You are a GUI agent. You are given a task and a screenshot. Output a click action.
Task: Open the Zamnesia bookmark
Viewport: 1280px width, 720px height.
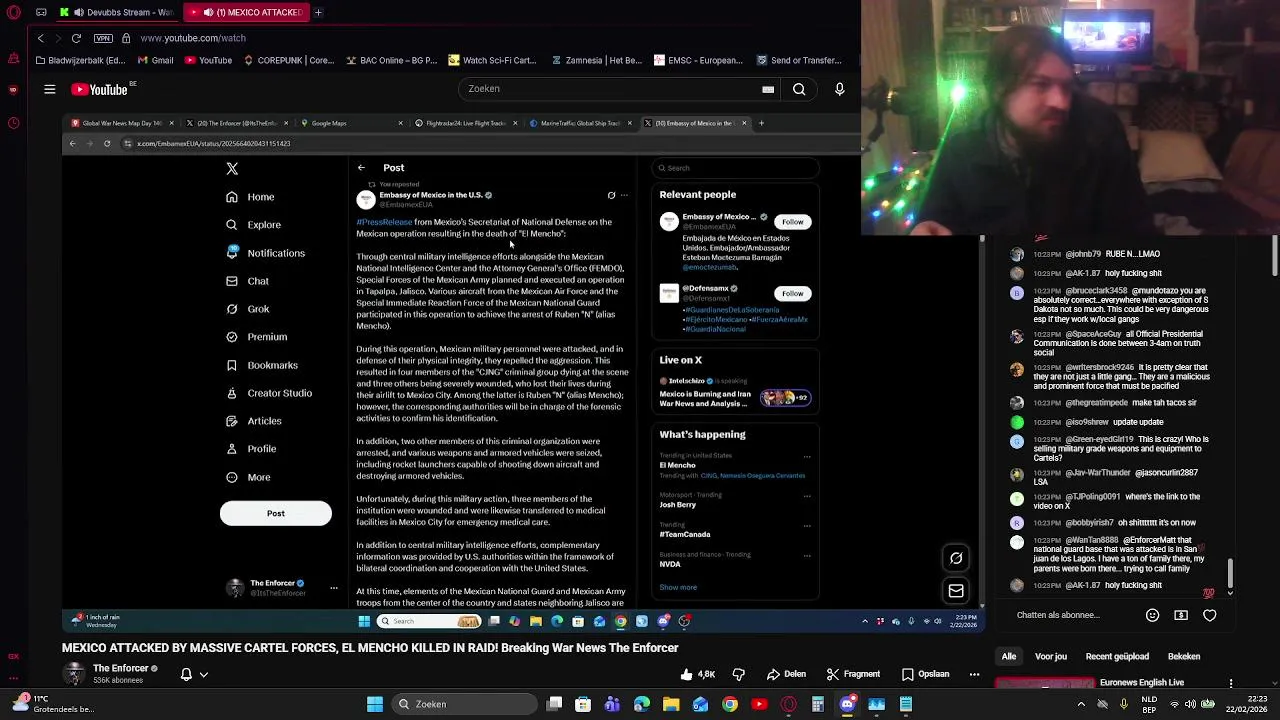coord(596,60)
